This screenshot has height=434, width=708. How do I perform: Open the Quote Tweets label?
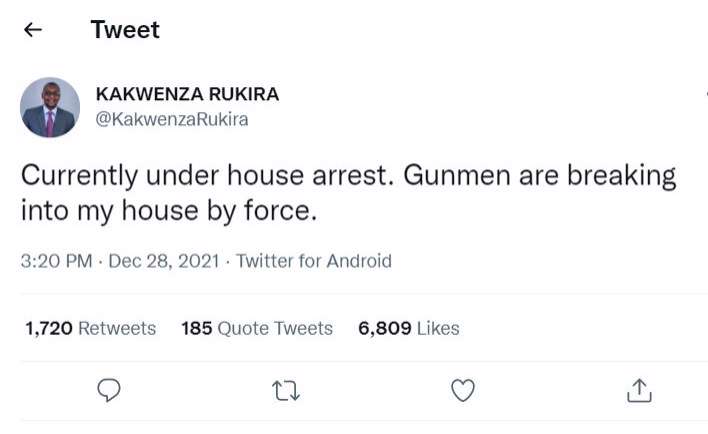274,328
